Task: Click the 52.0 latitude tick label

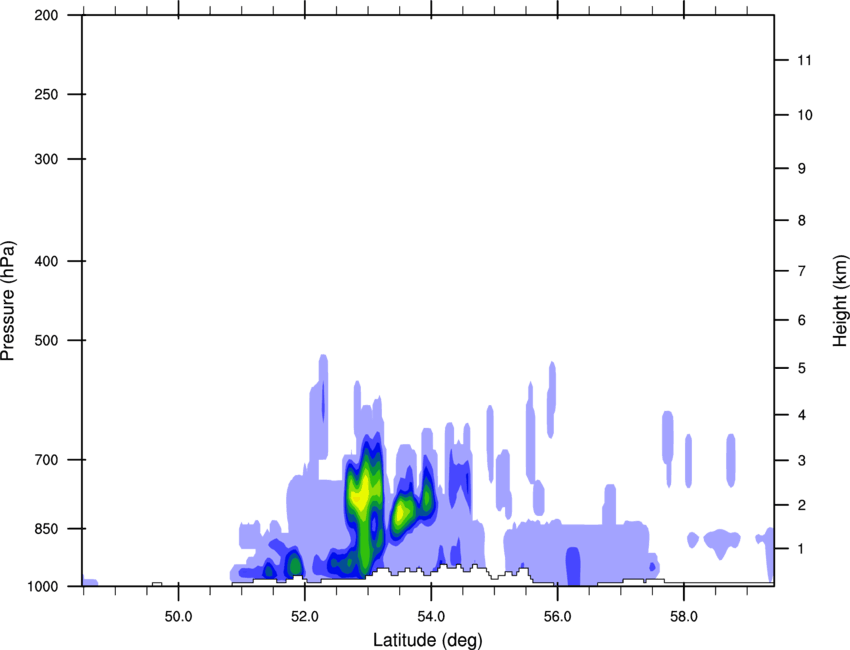Action: (305, 617)
